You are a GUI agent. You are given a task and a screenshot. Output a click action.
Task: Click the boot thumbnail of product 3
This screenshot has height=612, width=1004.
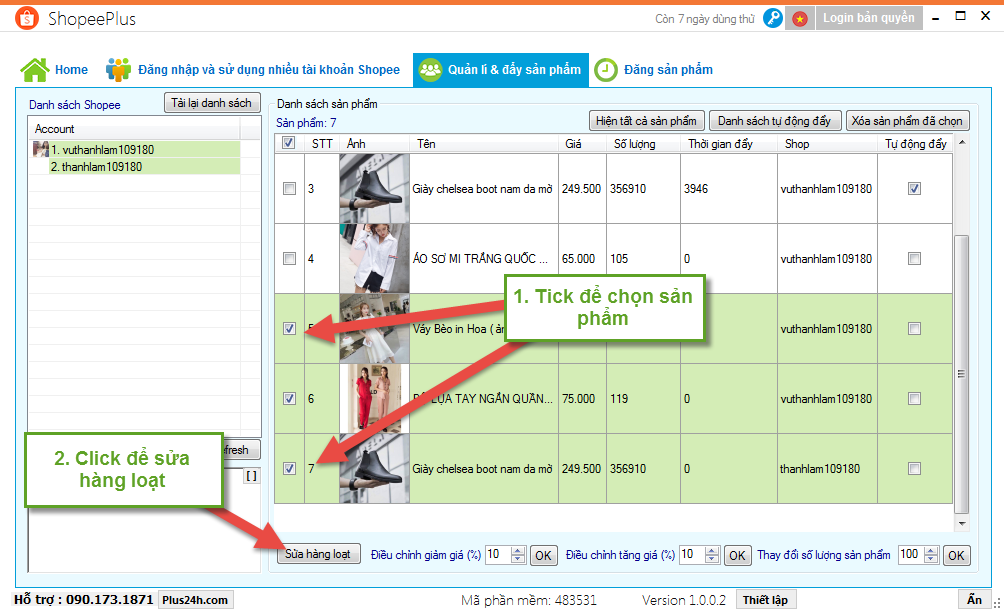(374, 188)
